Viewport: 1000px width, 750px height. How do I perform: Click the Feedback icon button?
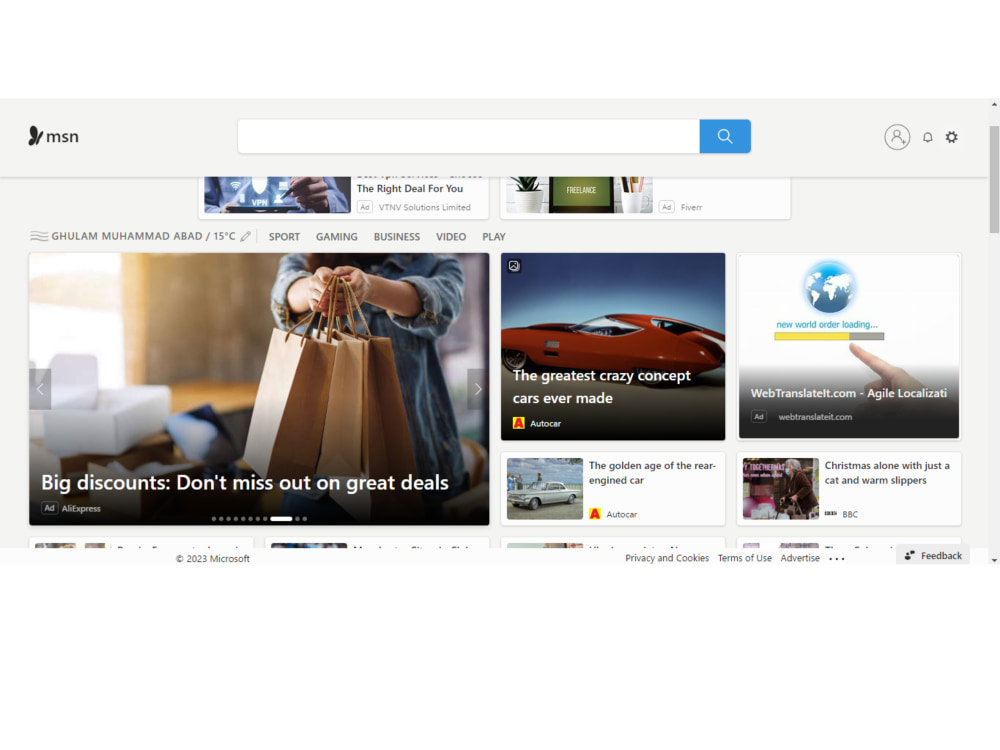[x=933, y=555]
